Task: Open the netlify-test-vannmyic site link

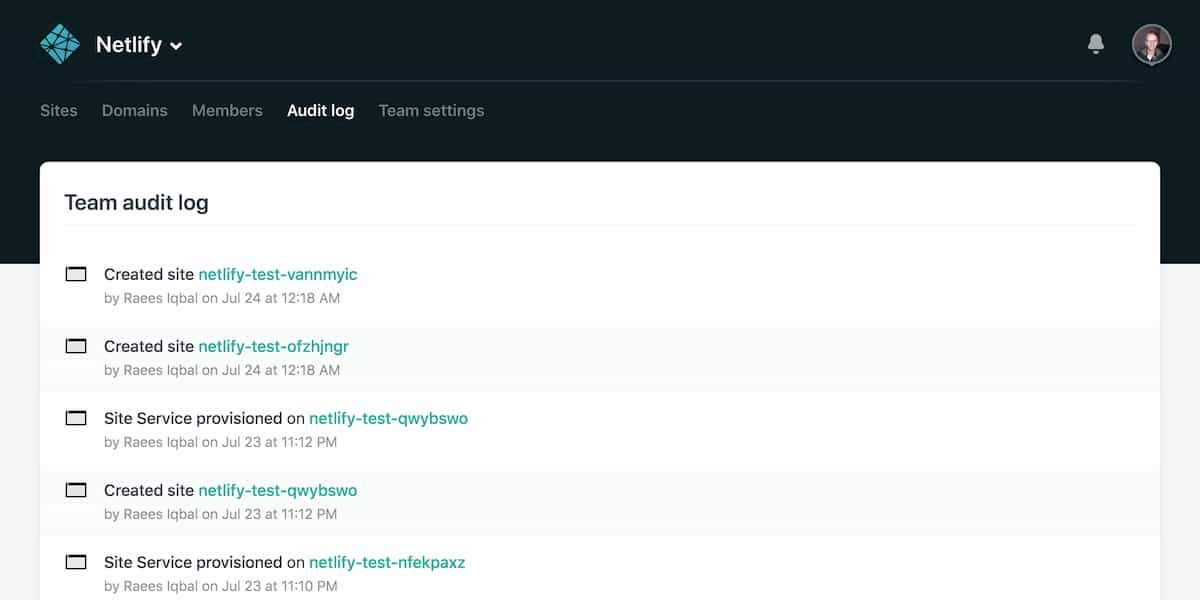Action: coord(277,274)
